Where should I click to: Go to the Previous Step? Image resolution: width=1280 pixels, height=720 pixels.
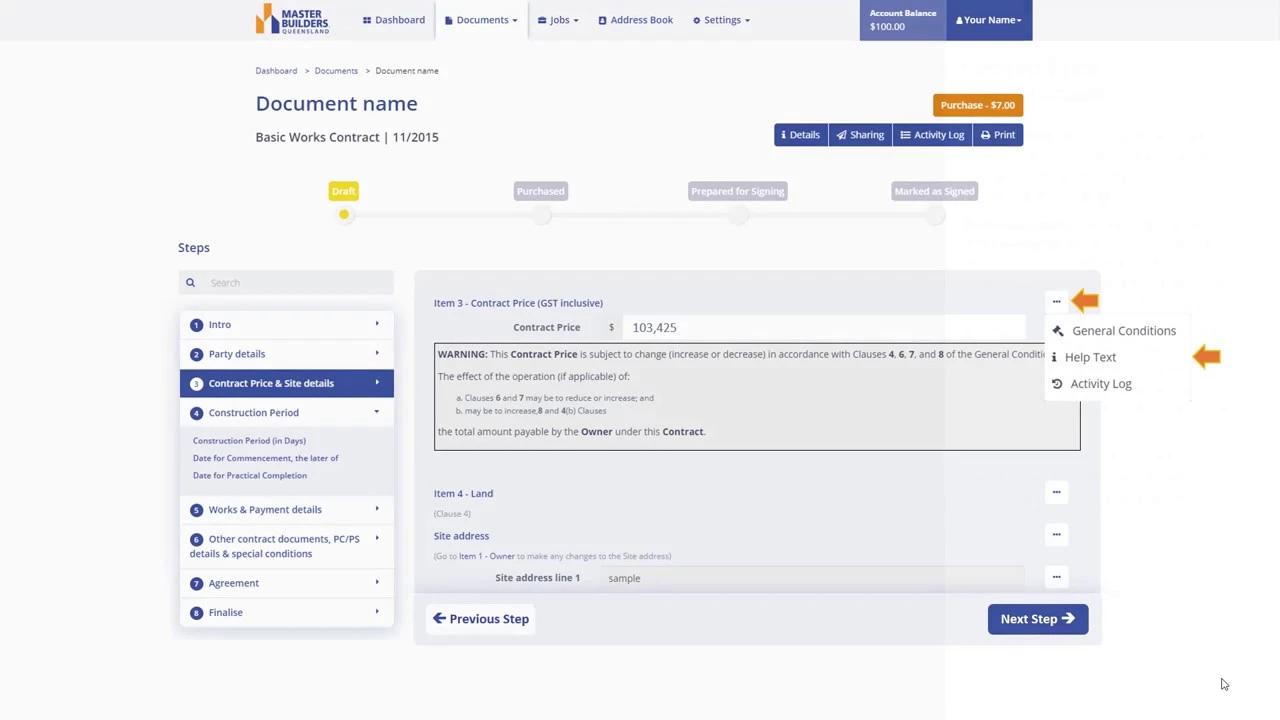(481, 619)
